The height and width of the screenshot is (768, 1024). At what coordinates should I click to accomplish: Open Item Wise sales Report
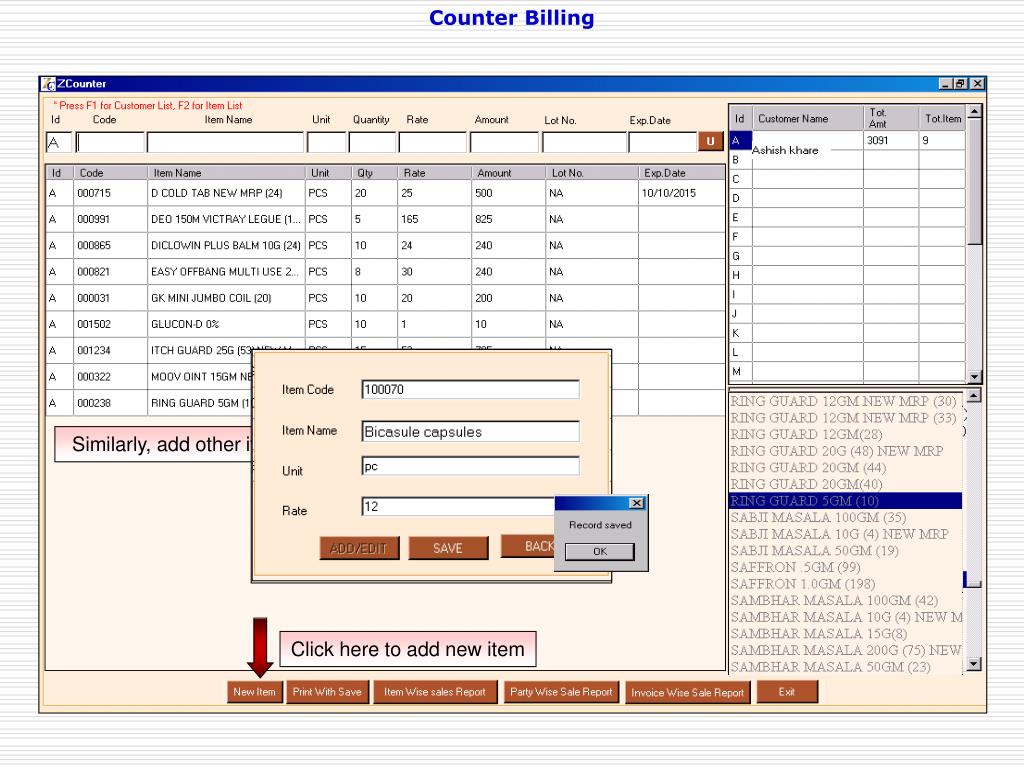click(x=435, y=692)
